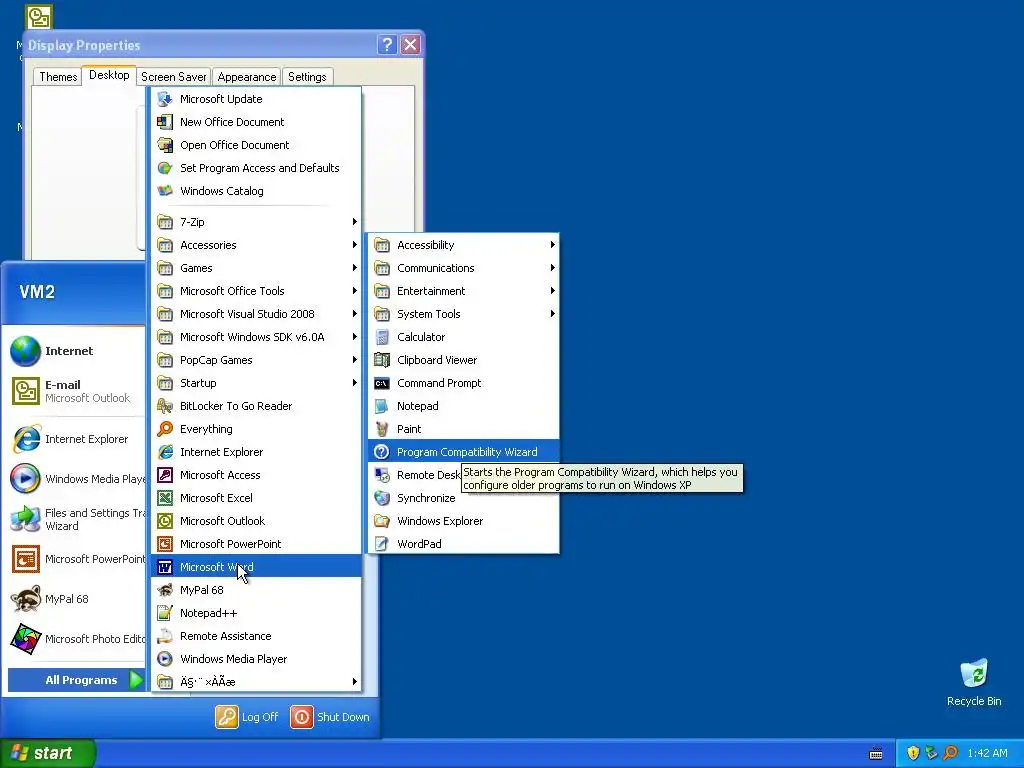Click the taskbar clock showing 1:42 AM
1024x768 pixels.
(987, 753)
